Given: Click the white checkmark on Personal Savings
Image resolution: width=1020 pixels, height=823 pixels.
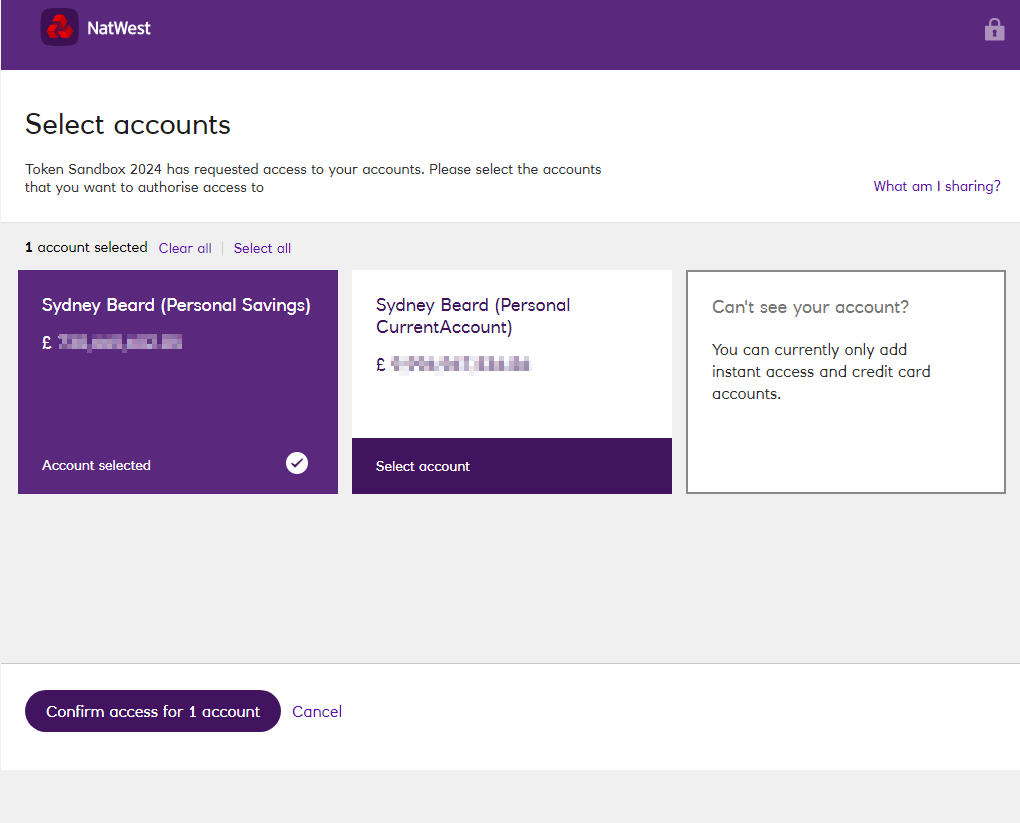Looking at the screenshot, I should point(297,462).
